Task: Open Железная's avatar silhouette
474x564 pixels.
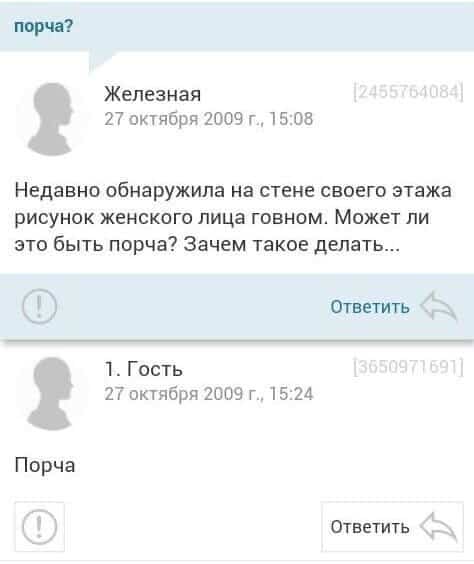Action: pyautogui.click(x=51, y=119)
